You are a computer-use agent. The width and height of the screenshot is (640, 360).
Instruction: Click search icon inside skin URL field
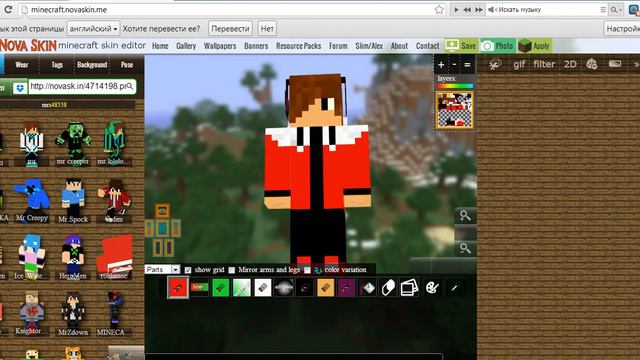point(130,87)
